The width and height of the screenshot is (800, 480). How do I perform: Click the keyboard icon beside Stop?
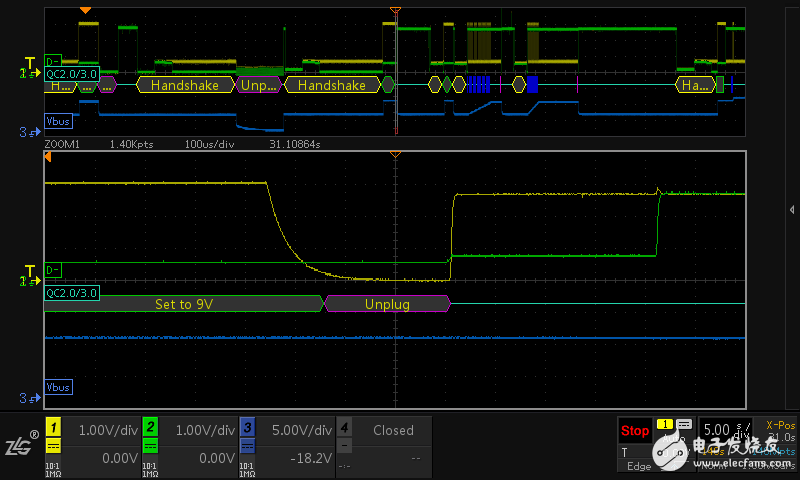tap(684, 425)
